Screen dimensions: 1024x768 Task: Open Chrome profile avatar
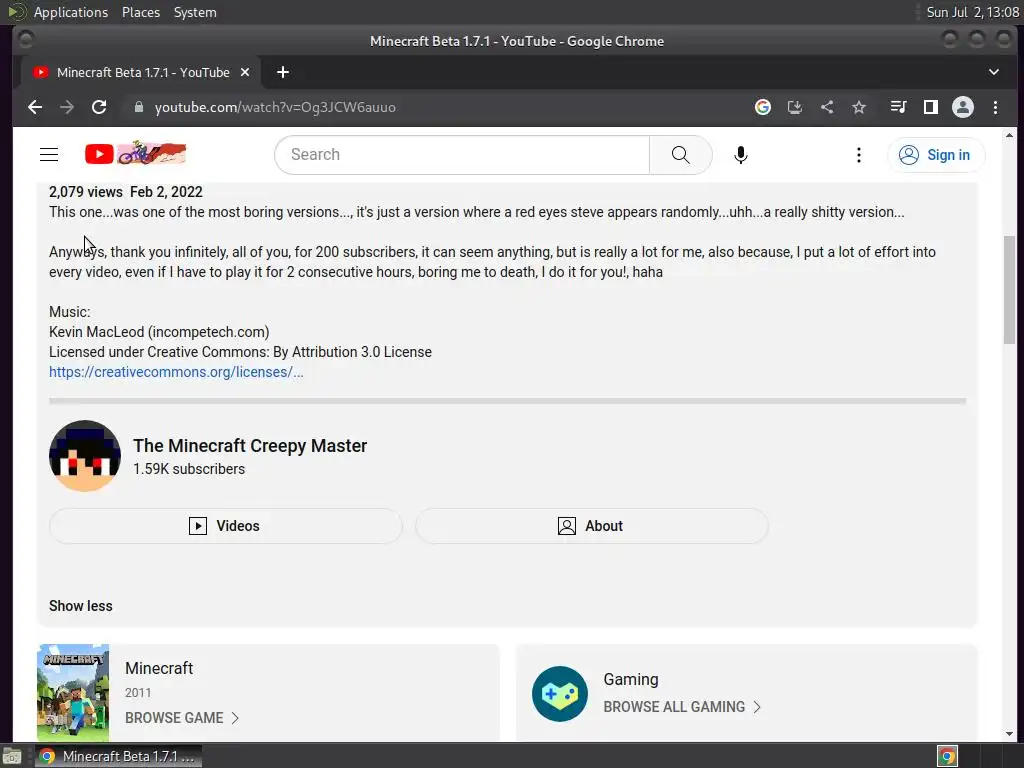tap(963, 107)
